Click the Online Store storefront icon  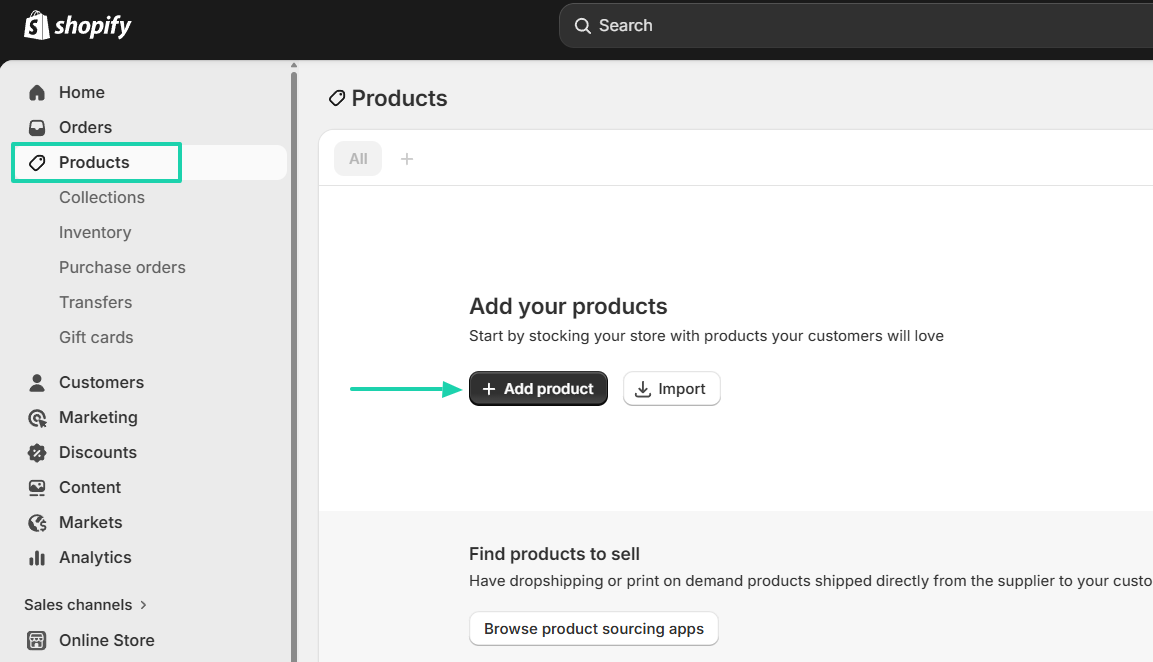pos(37,641)
